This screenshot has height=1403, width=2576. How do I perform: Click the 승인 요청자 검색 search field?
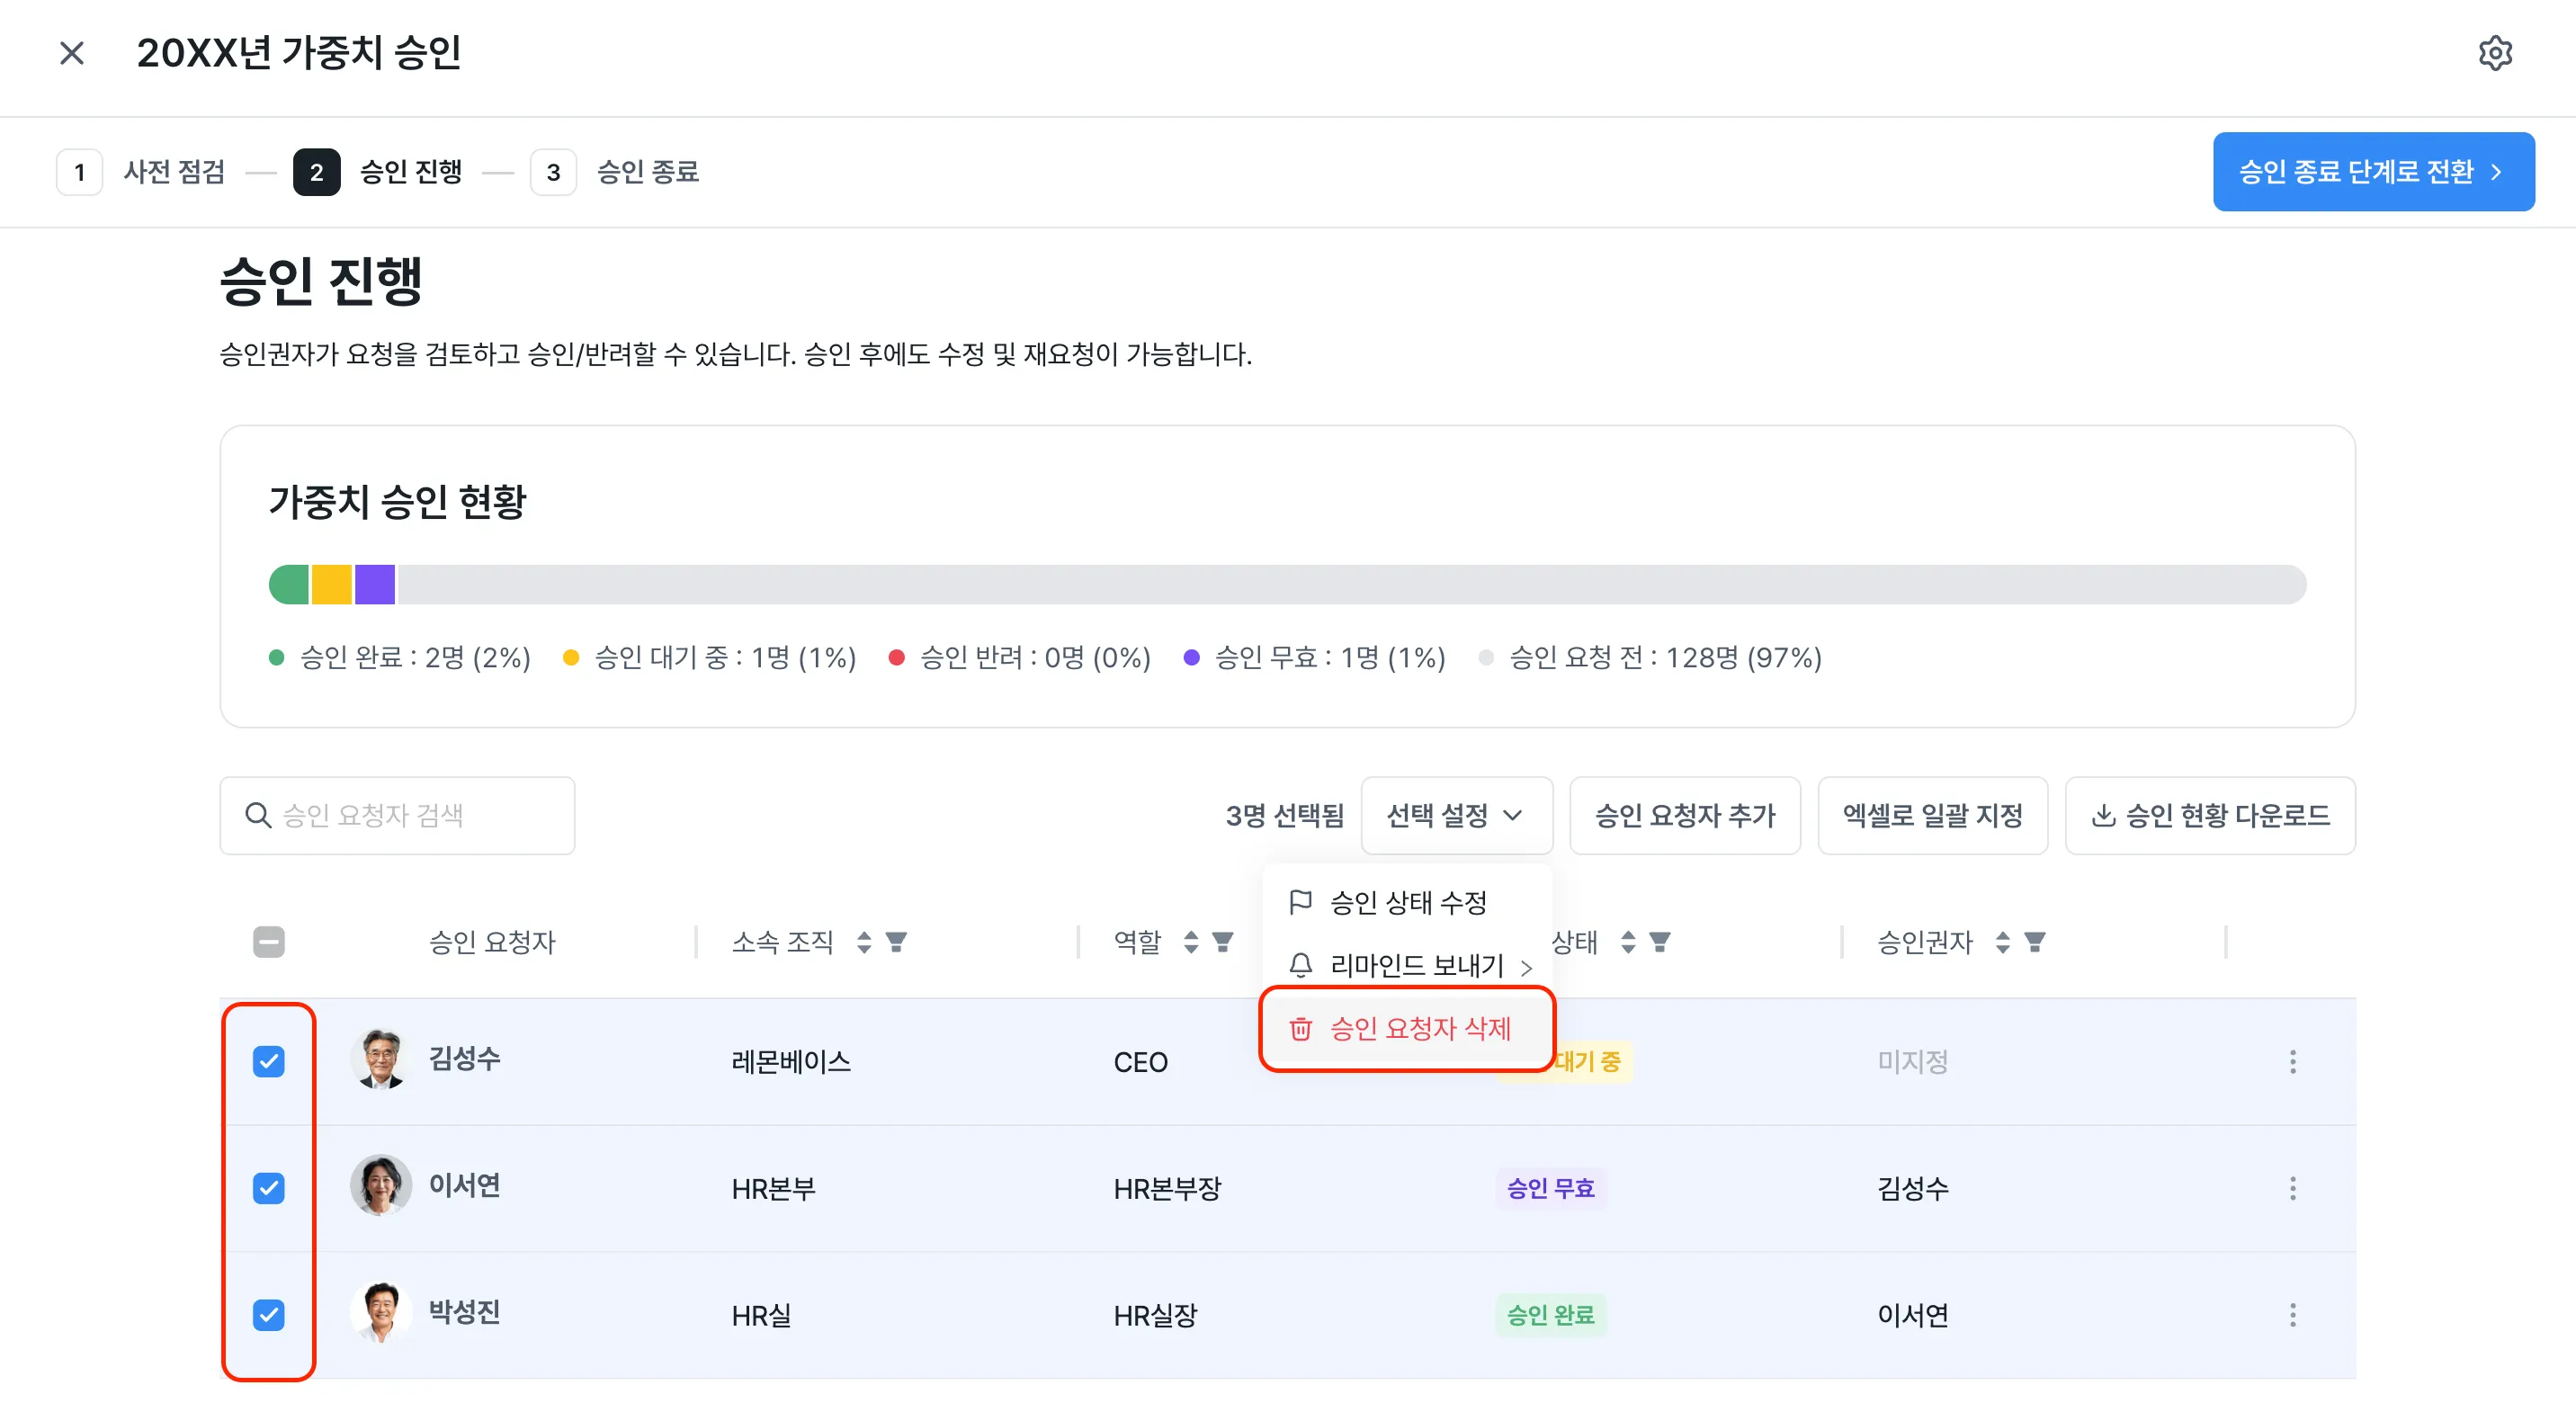397,816
